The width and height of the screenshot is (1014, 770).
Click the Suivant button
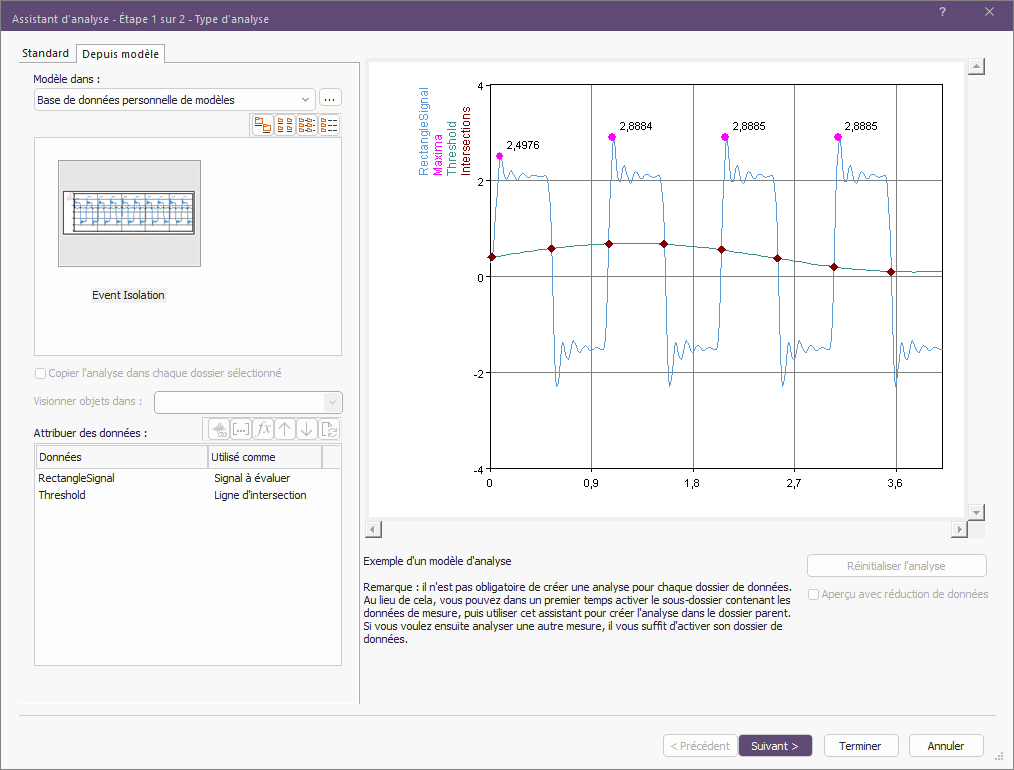(x=774, y=746)
